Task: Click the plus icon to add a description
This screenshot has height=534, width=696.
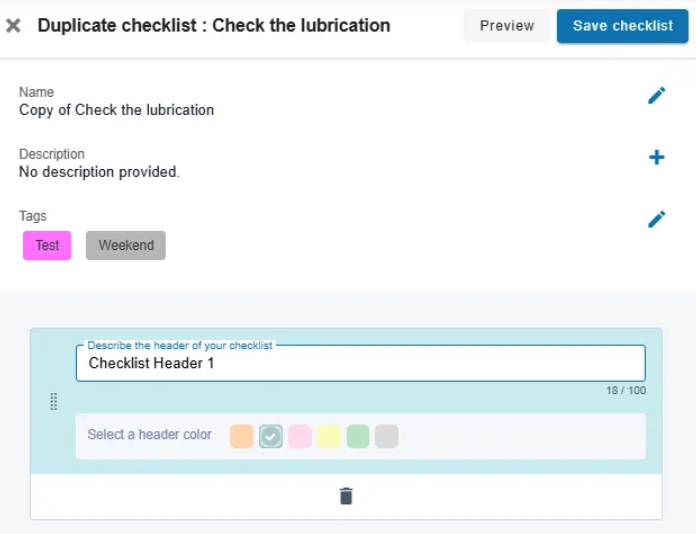Action: click(x=656, y=157)
